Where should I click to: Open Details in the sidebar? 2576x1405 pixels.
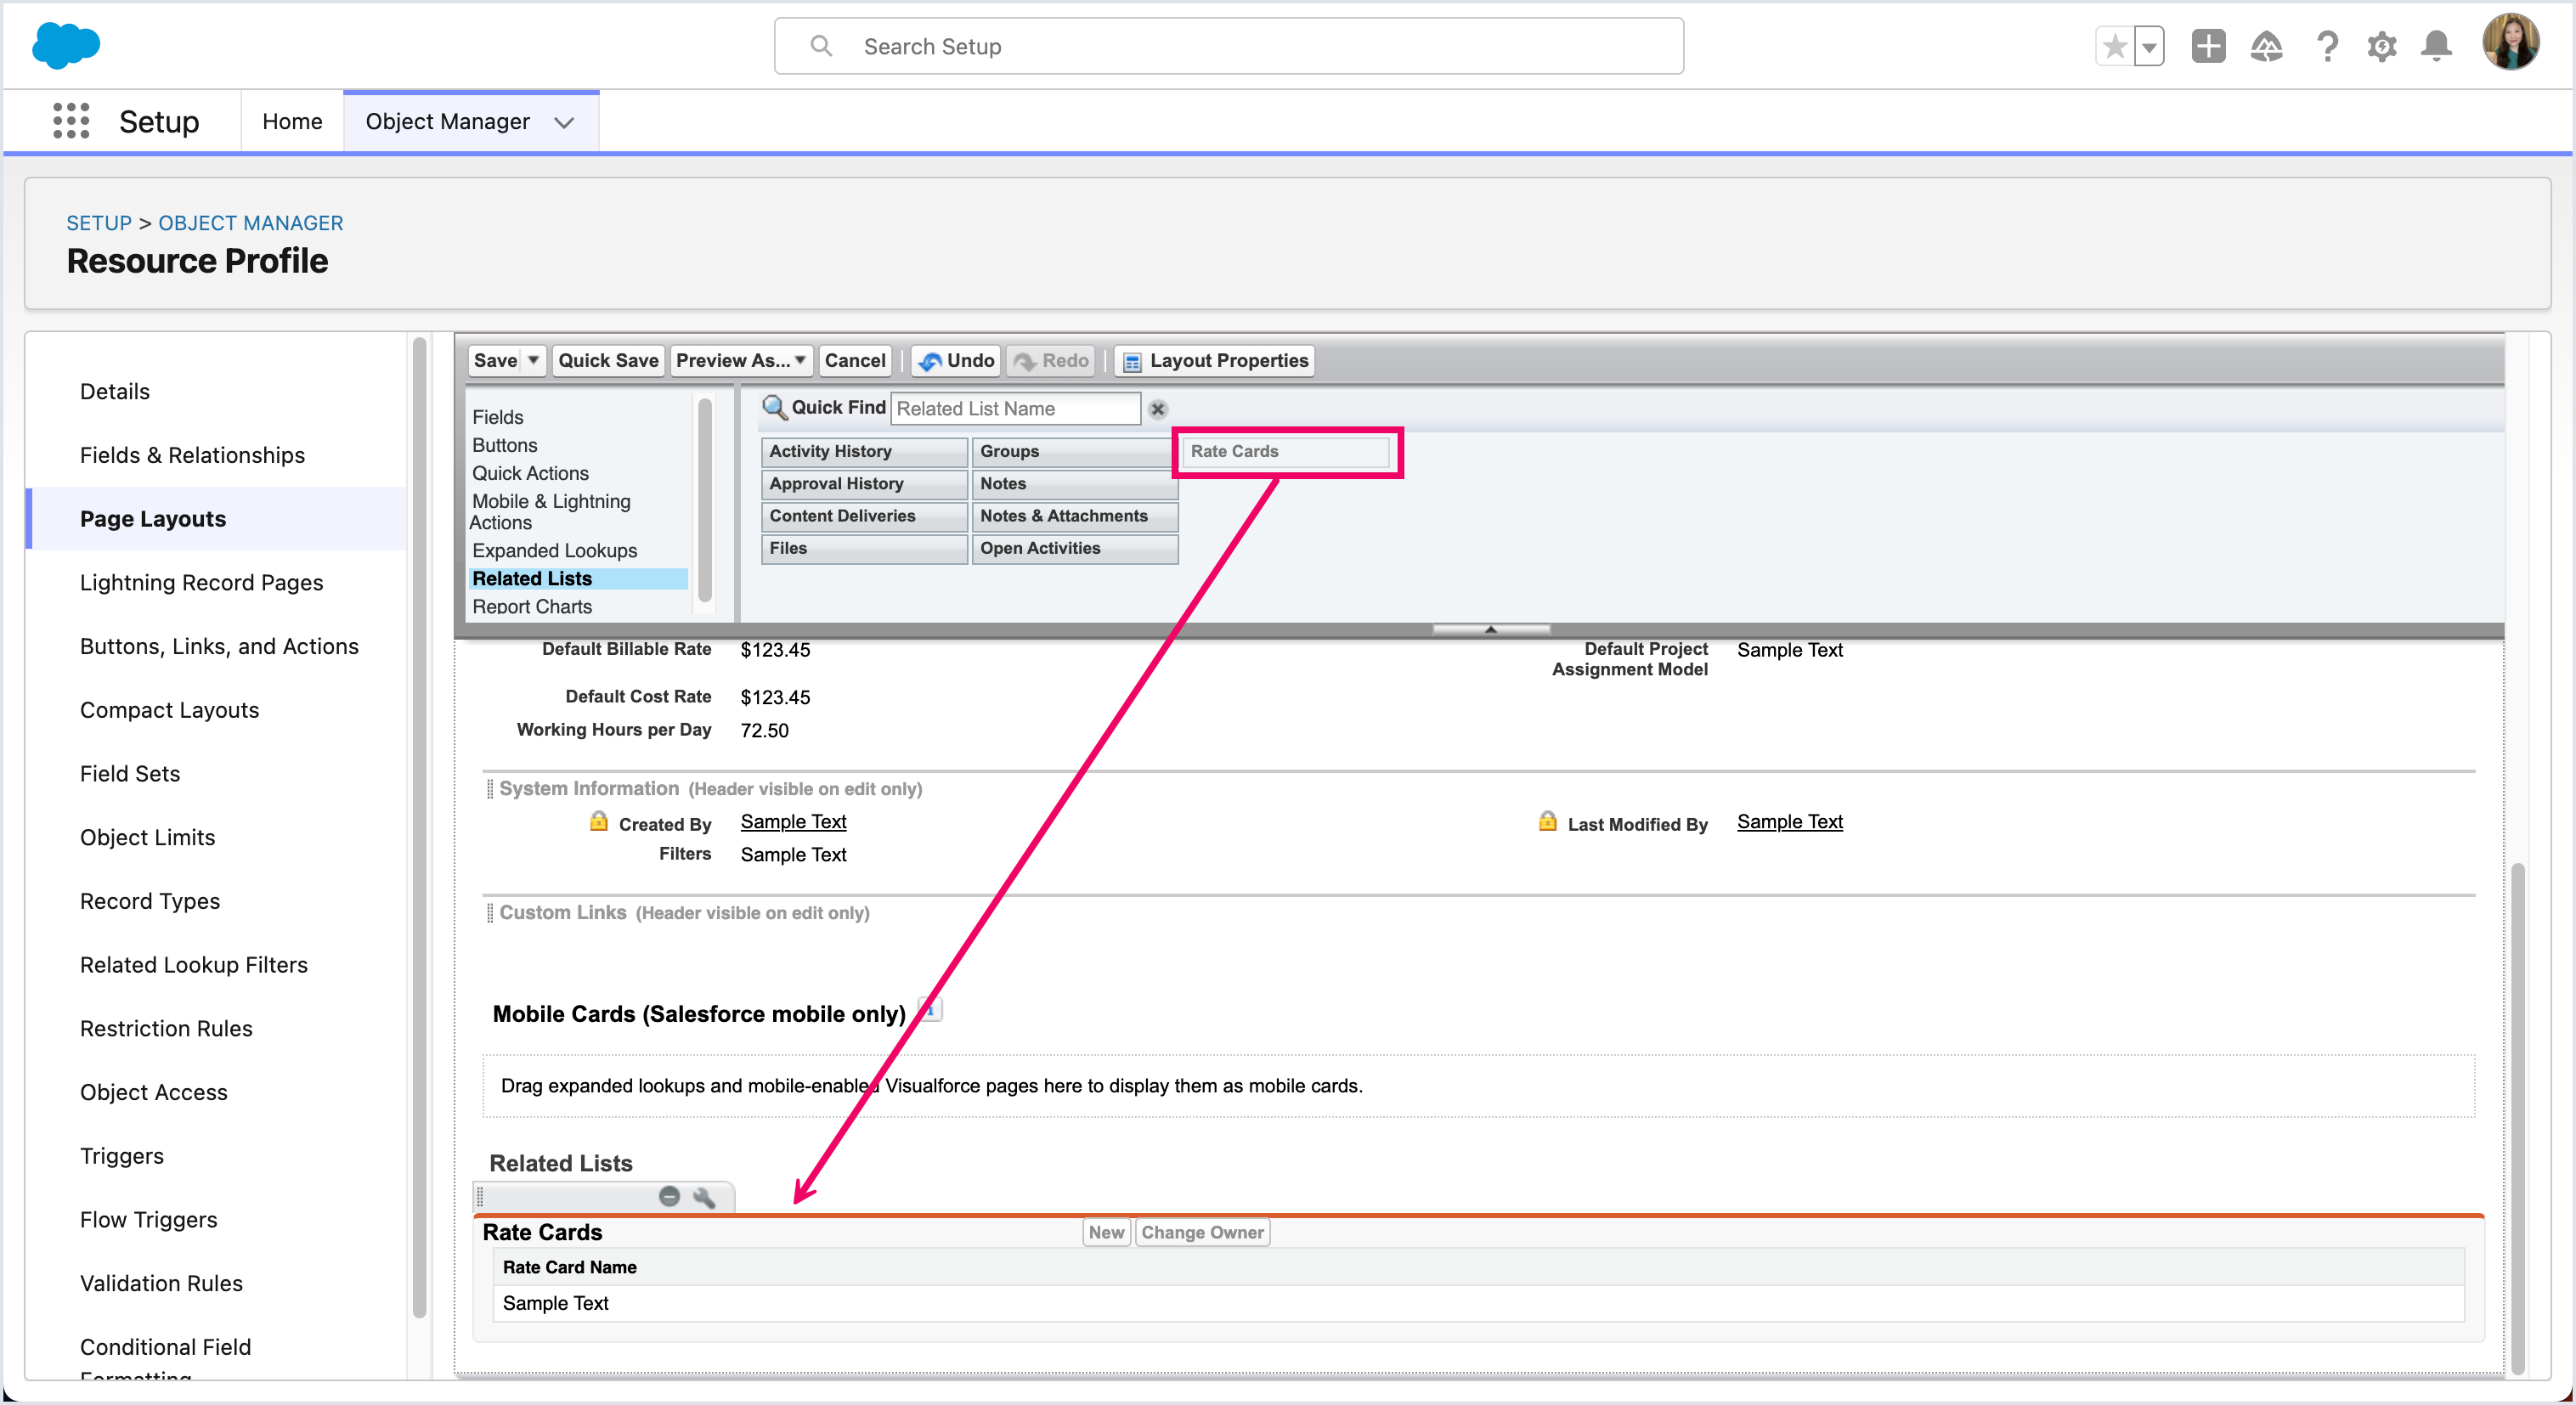(x=115, y=391)
